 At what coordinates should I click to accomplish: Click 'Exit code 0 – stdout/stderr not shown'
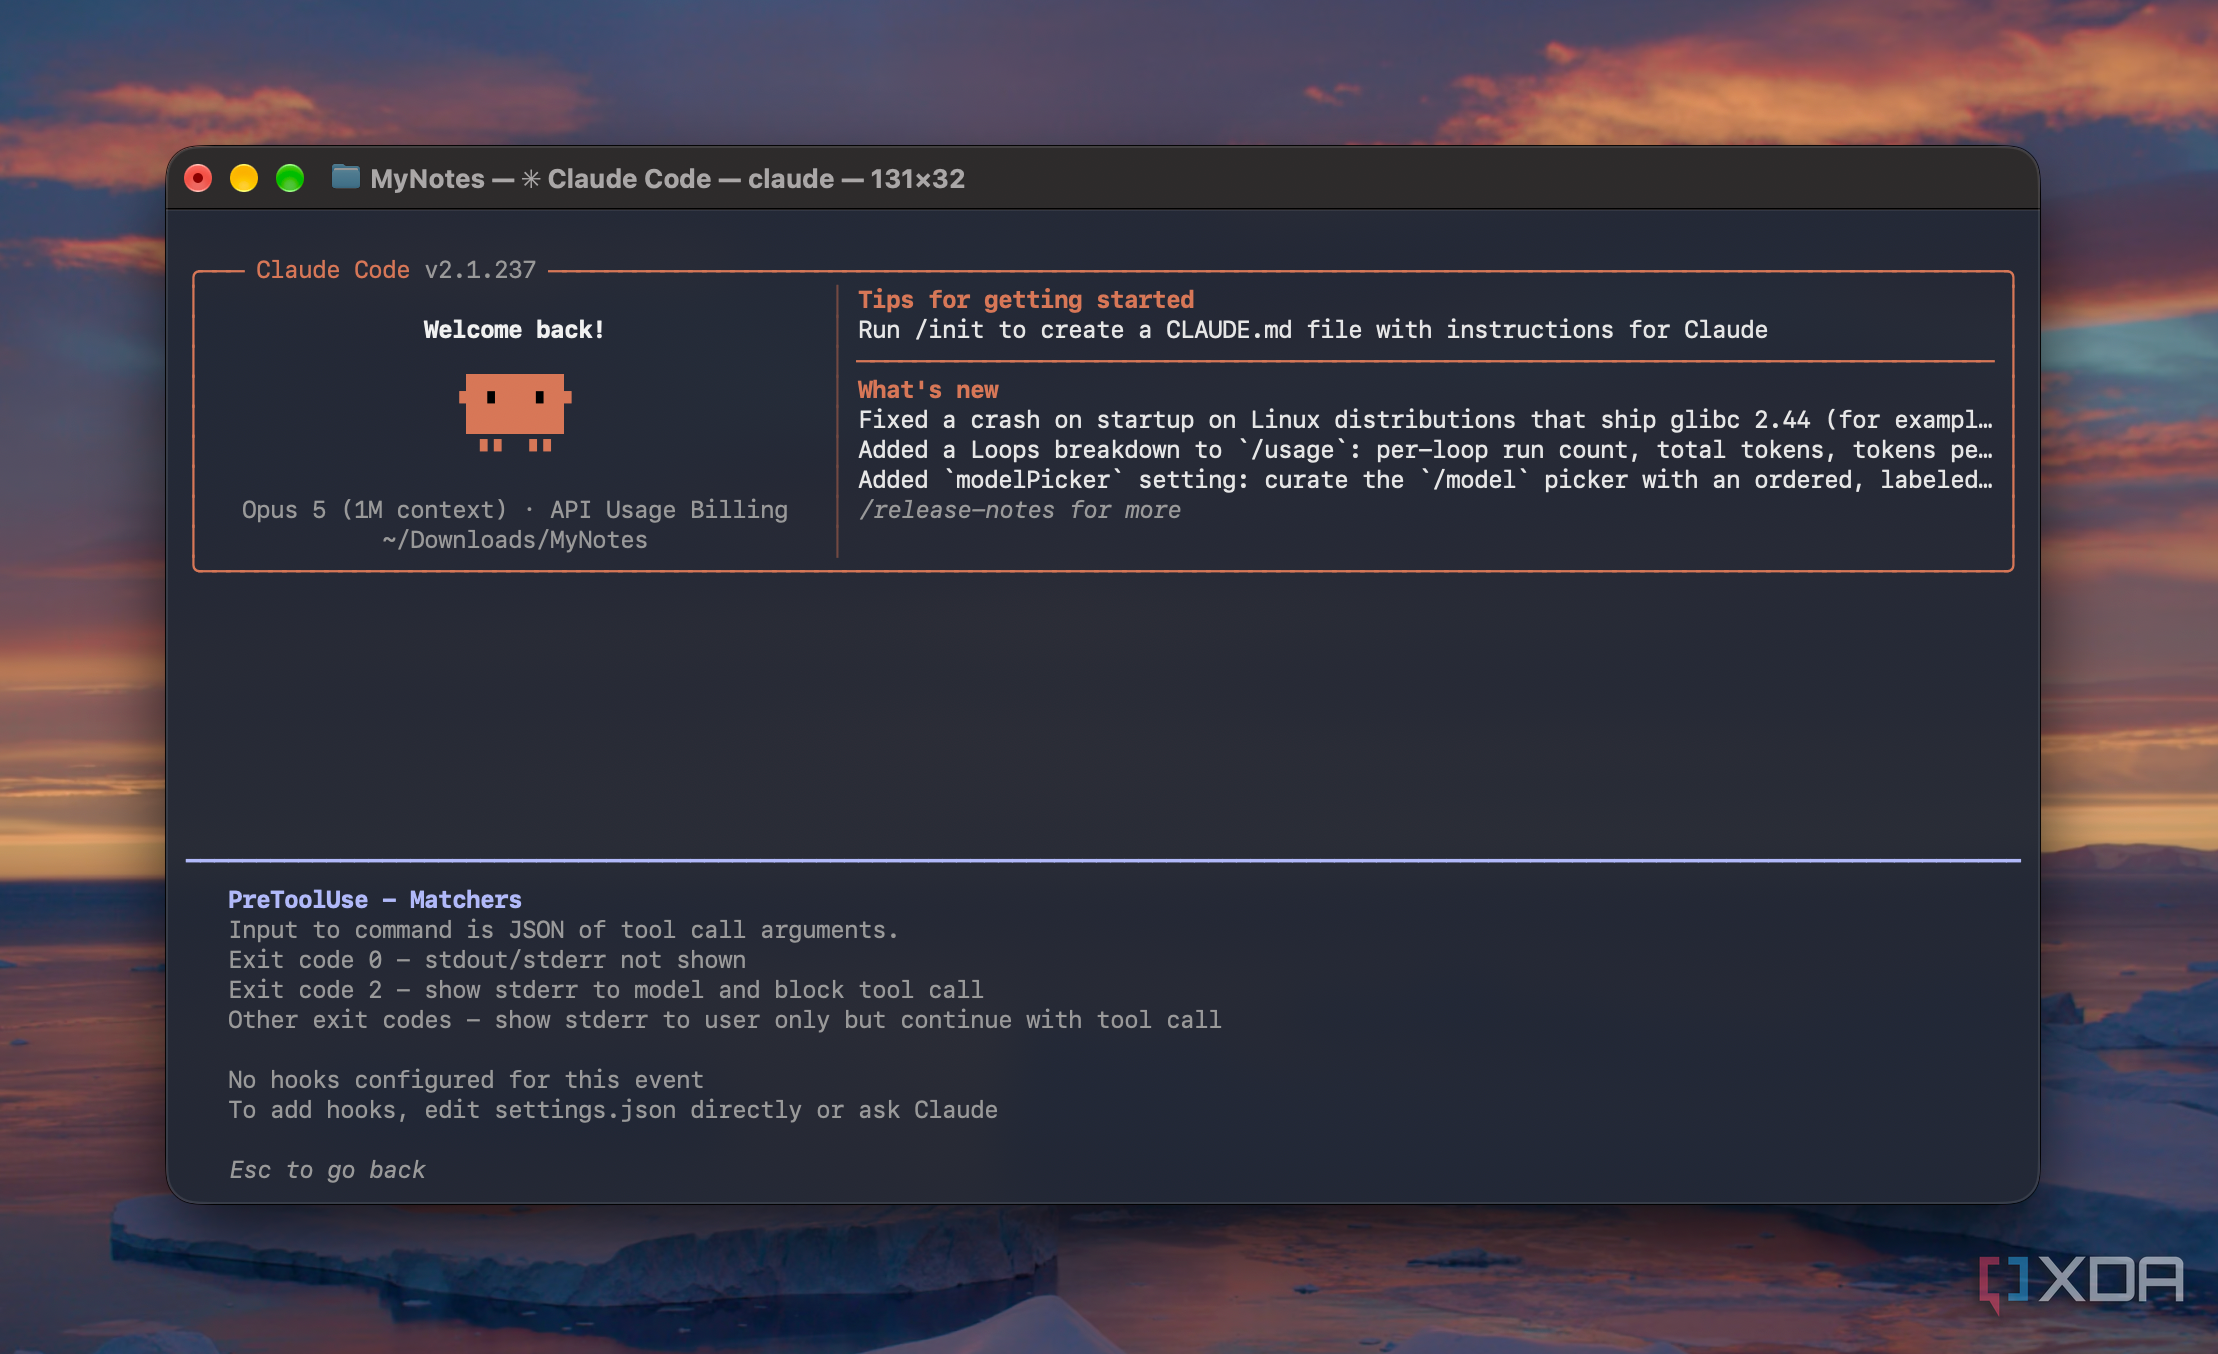(487, 960)
